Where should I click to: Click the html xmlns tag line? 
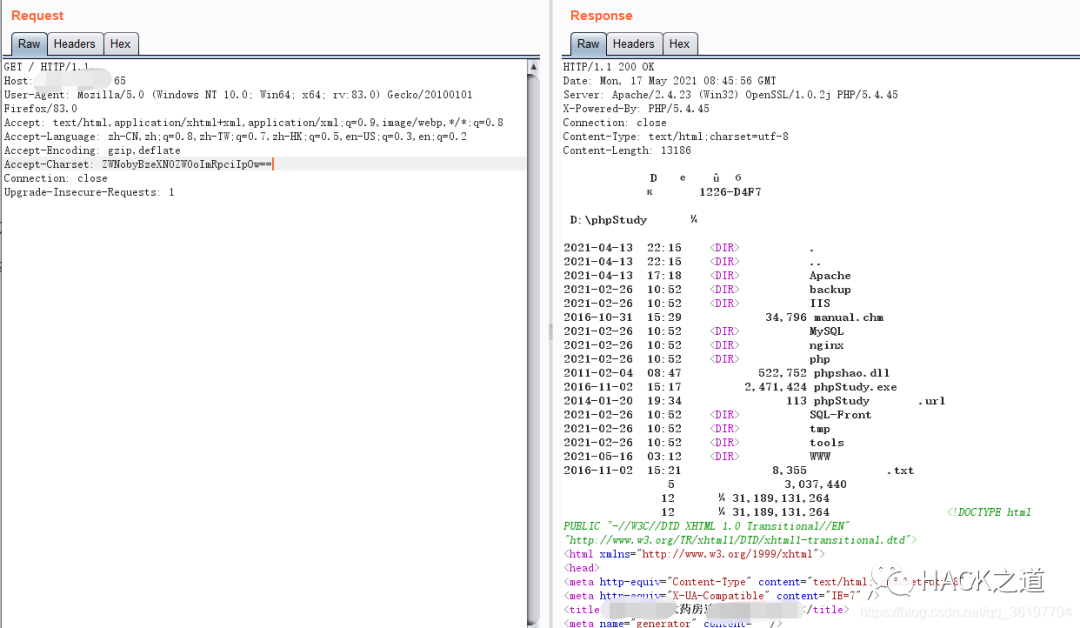(694, 554)
